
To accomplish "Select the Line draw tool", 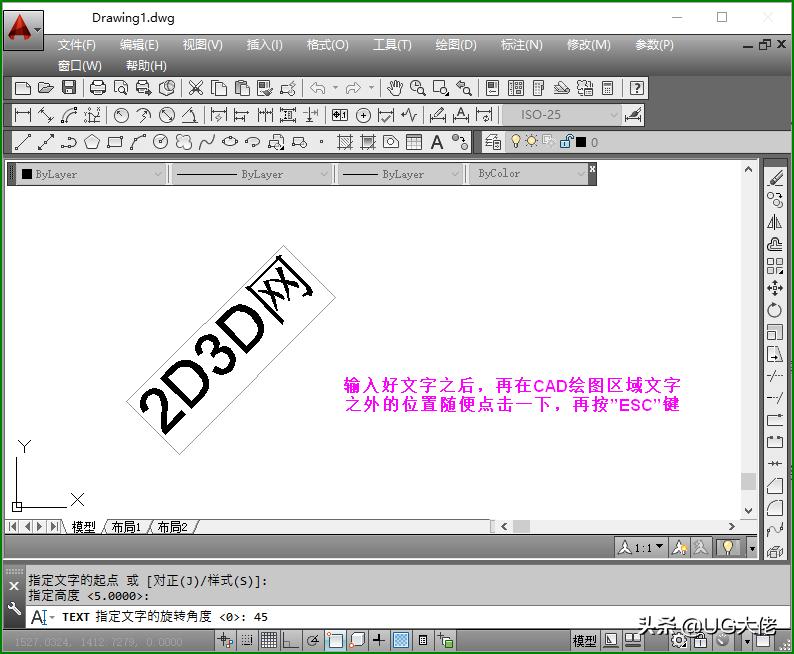I will click(23, 142).
